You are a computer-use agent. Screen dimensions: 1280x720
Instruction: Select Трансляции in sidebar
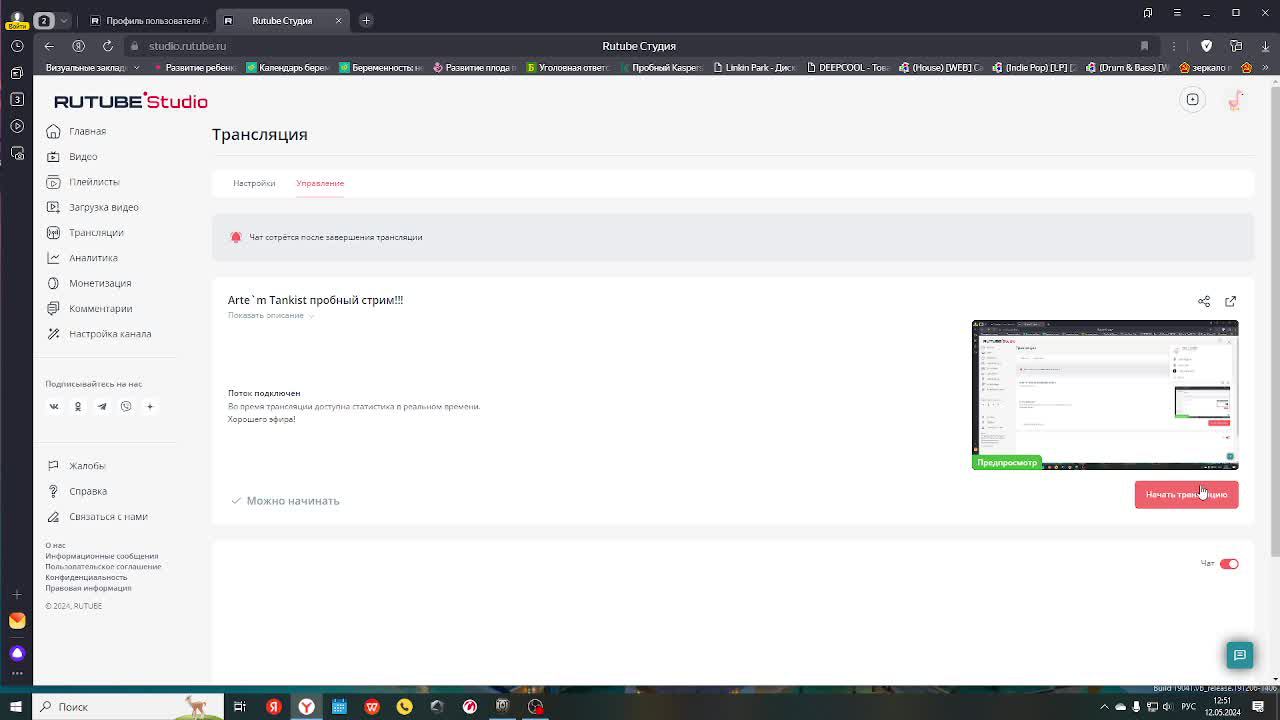[x=85, y=232]
